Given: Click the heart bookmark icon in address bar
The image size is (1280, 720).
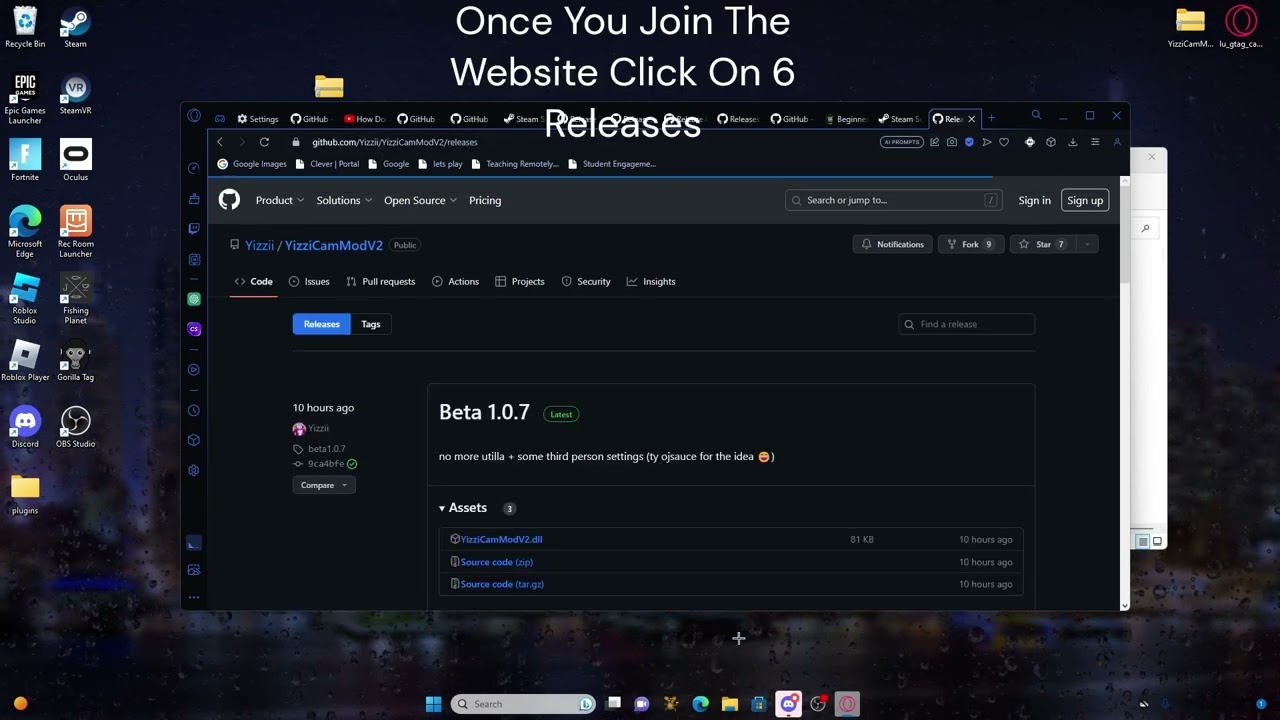Looking at the screenshot, I should (x=1004, y=142).
